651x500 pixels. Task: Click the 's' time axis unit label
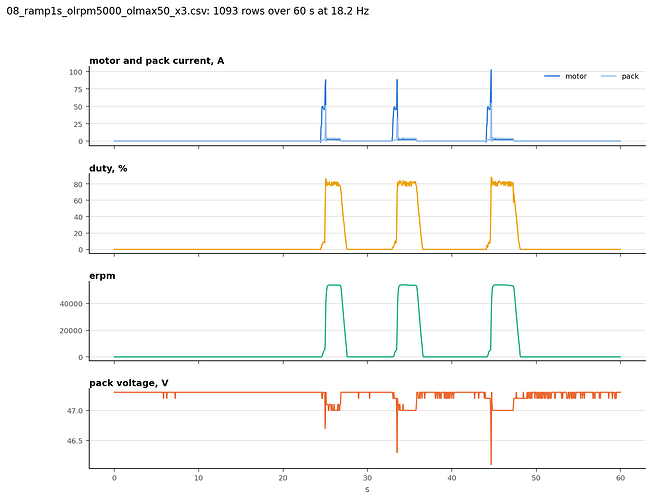(367, 490)
